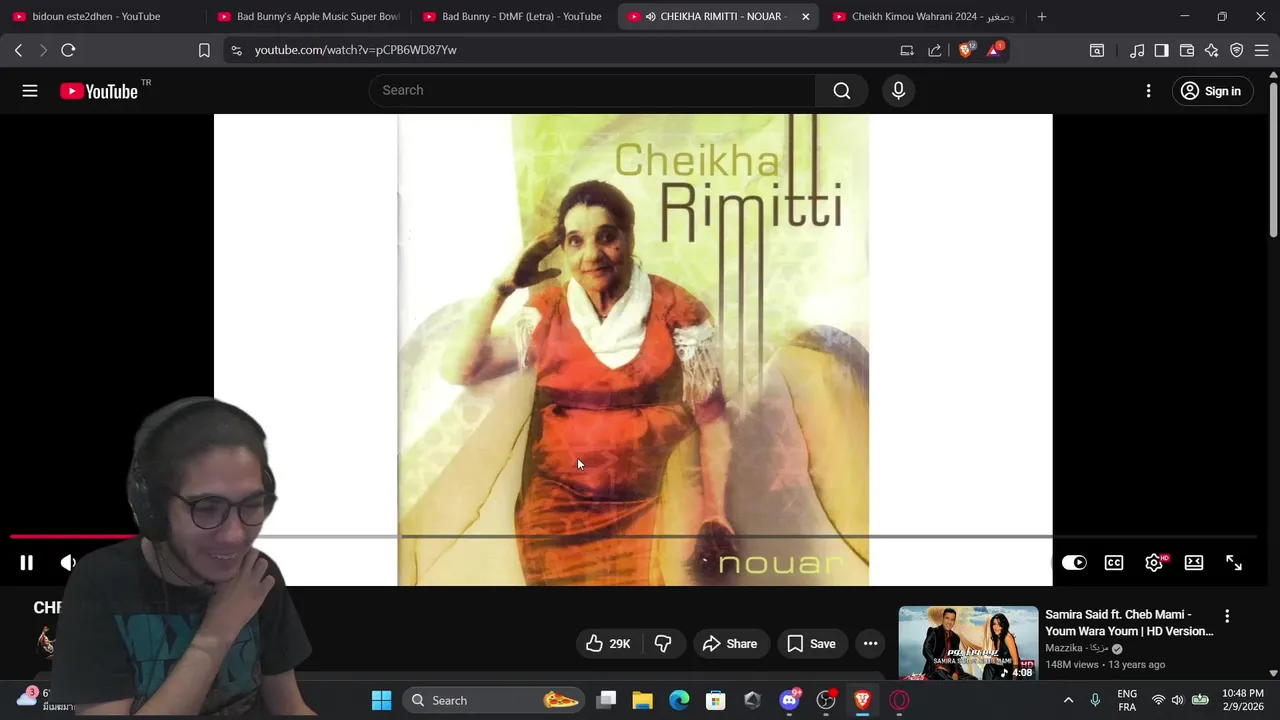Open a new browser tab with plus

coord(1042,17)
